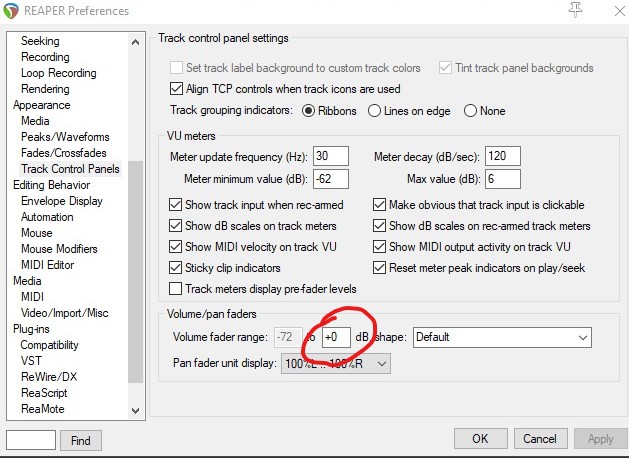Open Editing Behavior preferences category
The height and width of the screenshot is (458, 629).
pyautogui.click(x=52, y=185)
